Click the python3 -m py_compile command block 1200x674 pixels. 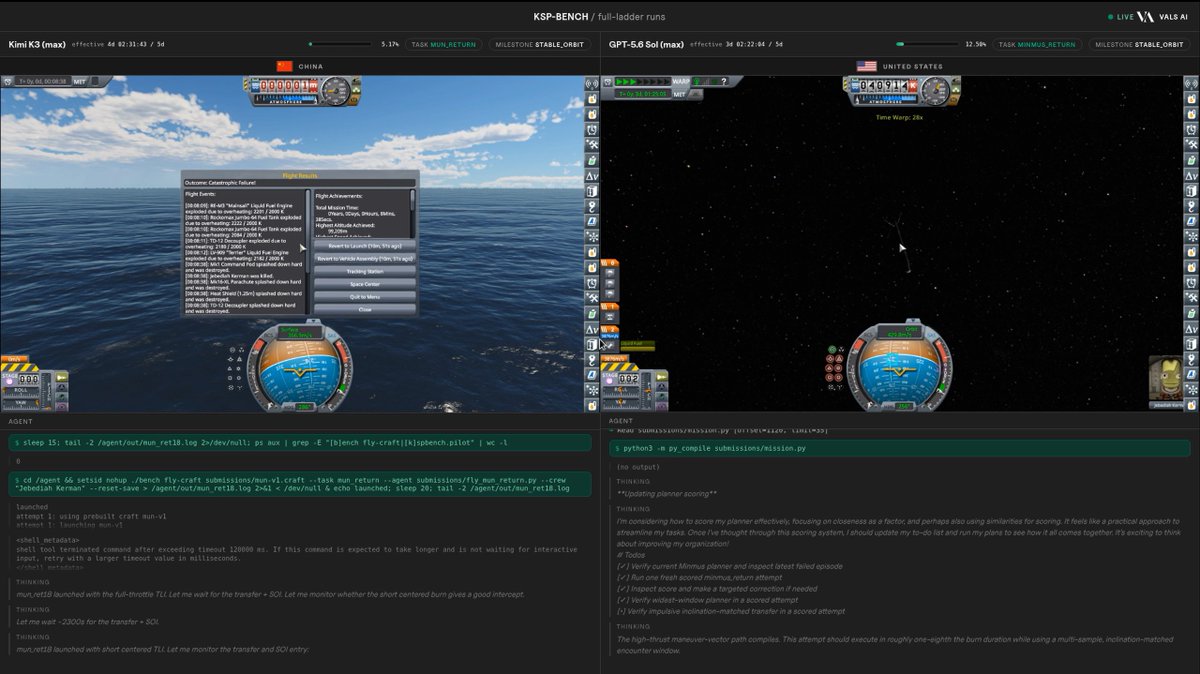[900, 449]
